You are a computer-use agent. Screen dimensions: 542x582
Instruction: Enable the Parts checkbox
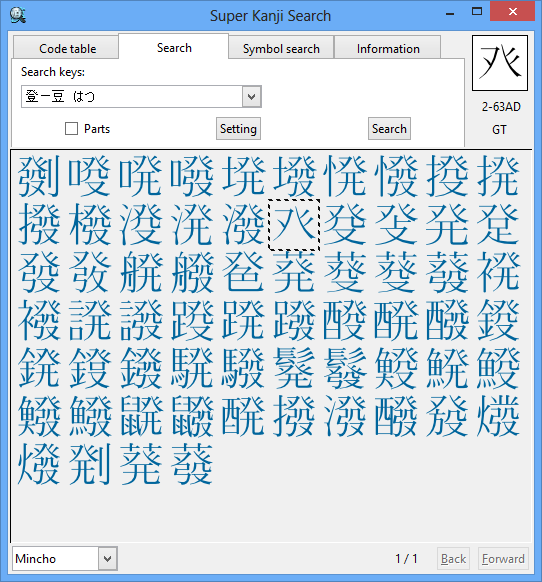click(71, 129)
